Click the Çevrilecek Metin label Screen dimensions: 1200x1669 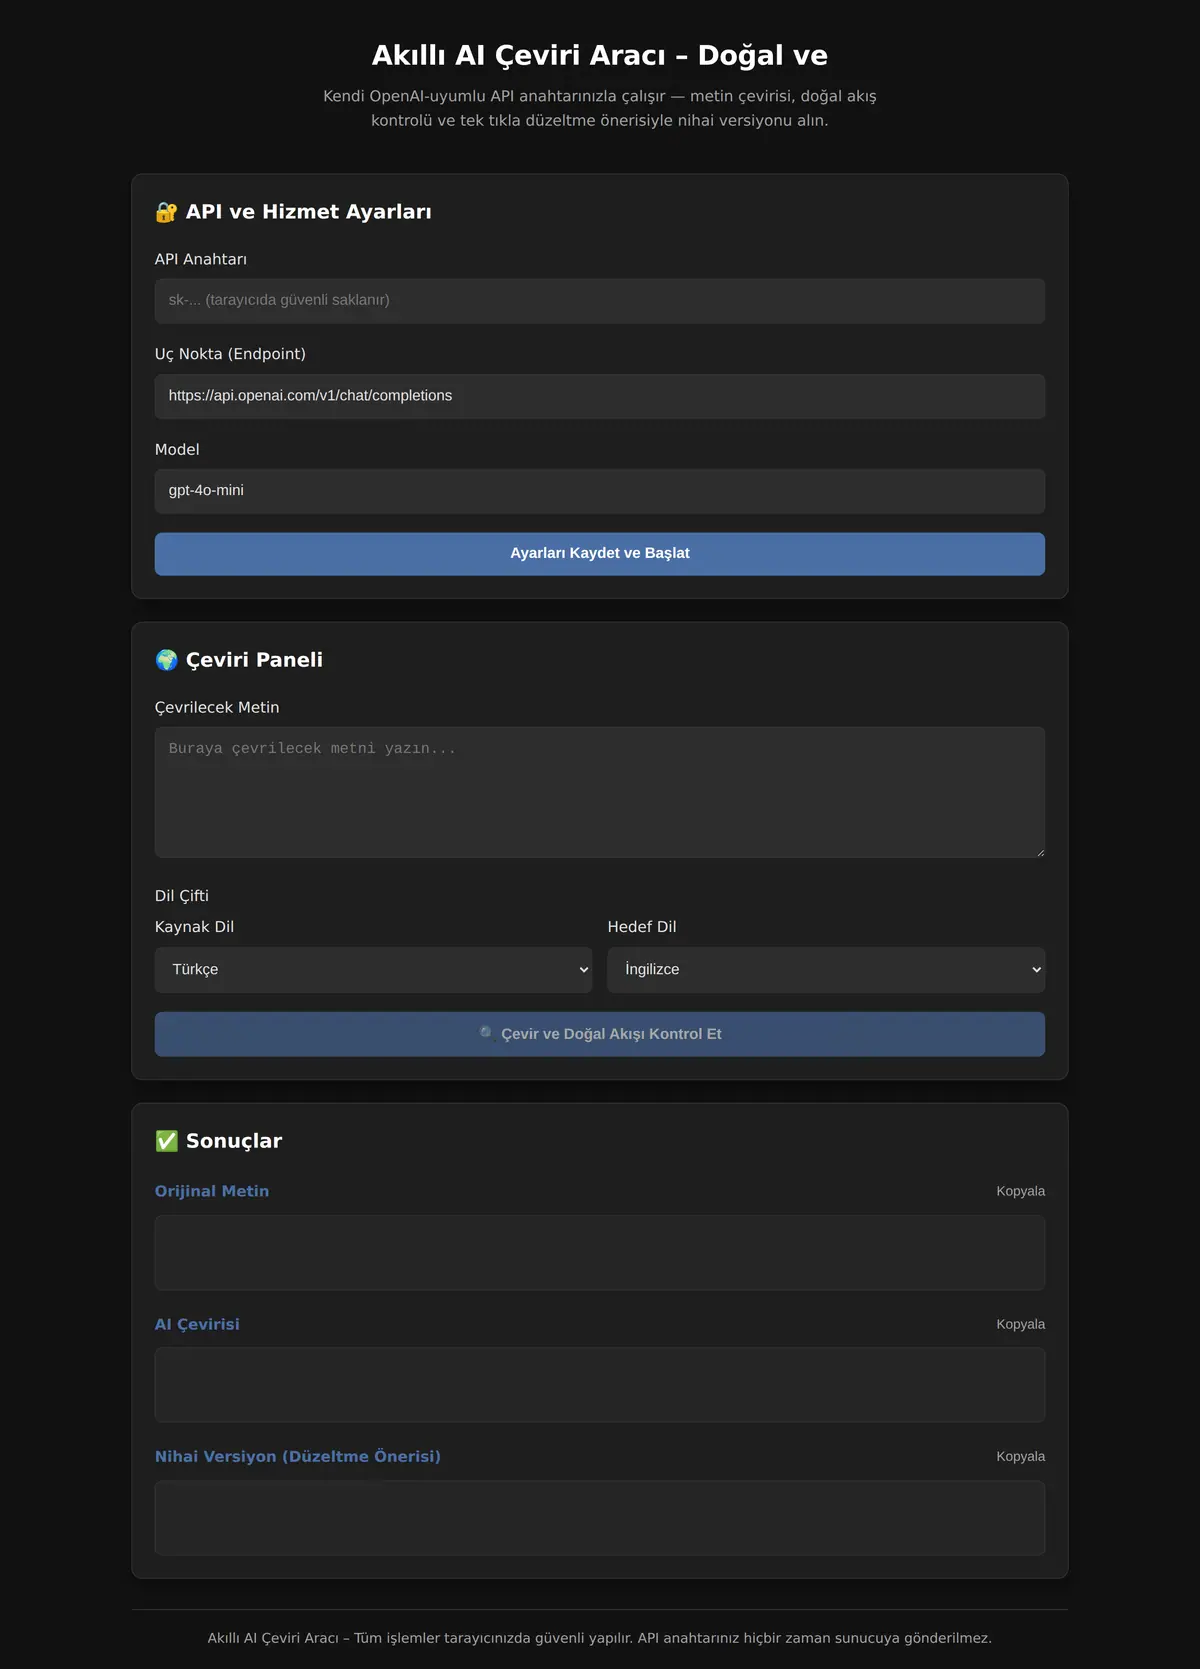click(x=217, y=707)
